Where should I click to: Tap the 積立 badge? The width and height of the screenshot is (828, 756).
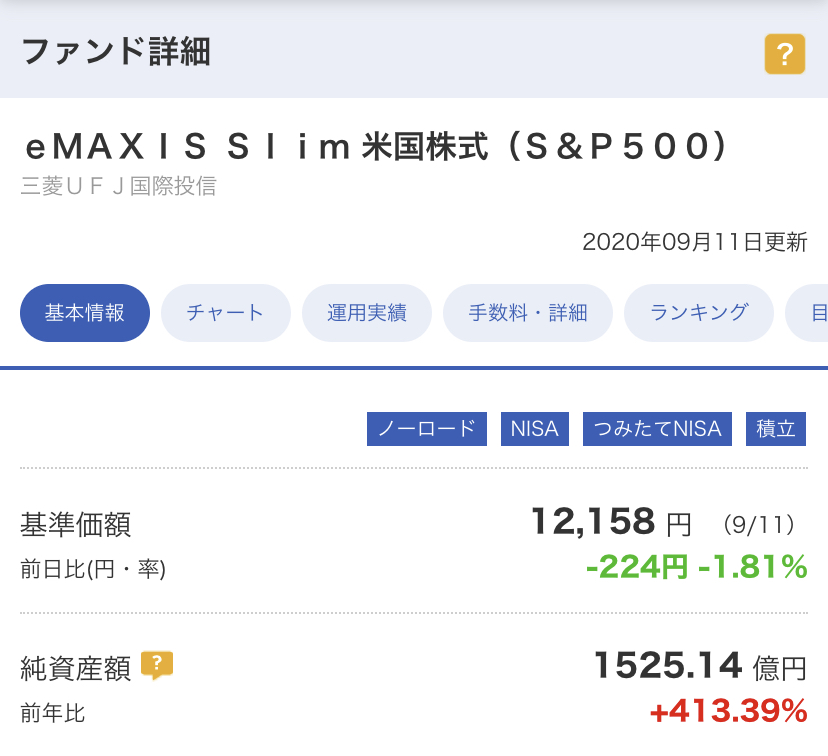[775, 429]
